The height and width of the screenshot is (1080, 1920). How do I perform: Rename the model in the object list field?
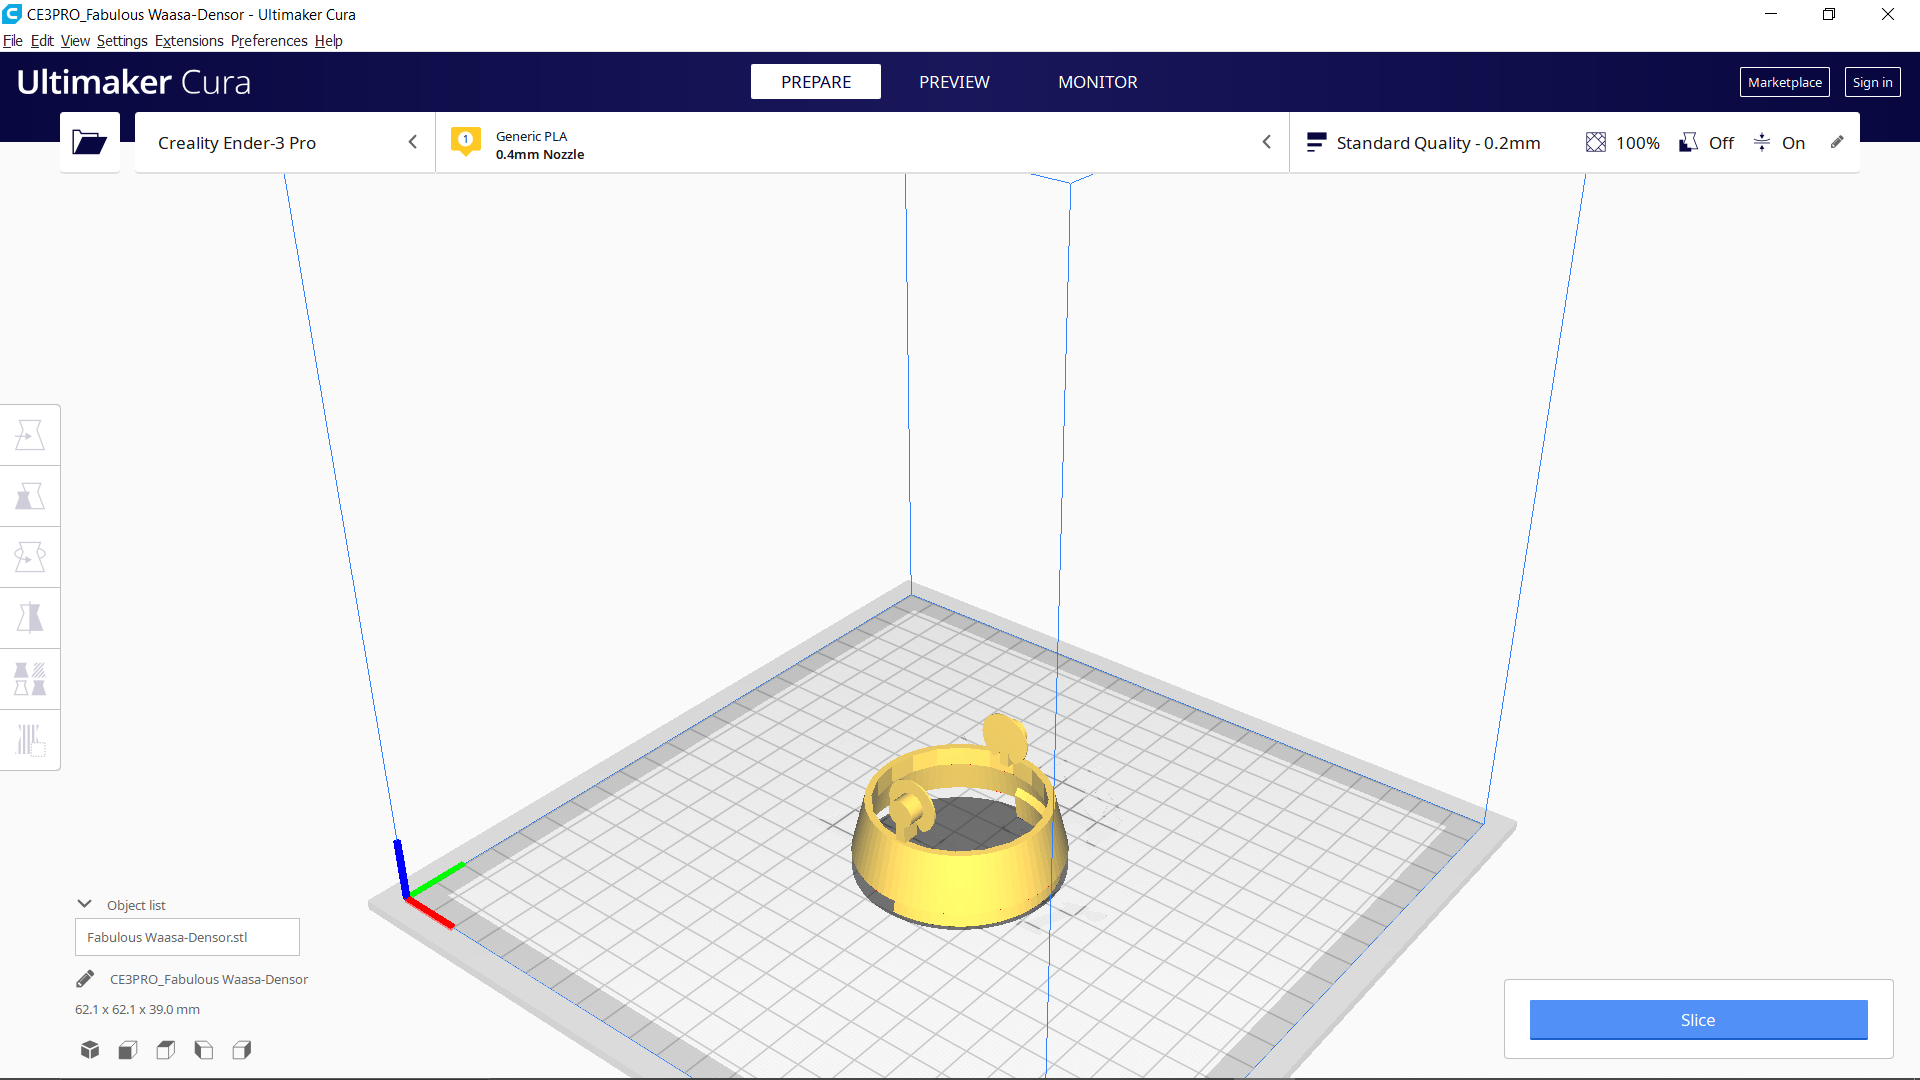tap(187, 937)
